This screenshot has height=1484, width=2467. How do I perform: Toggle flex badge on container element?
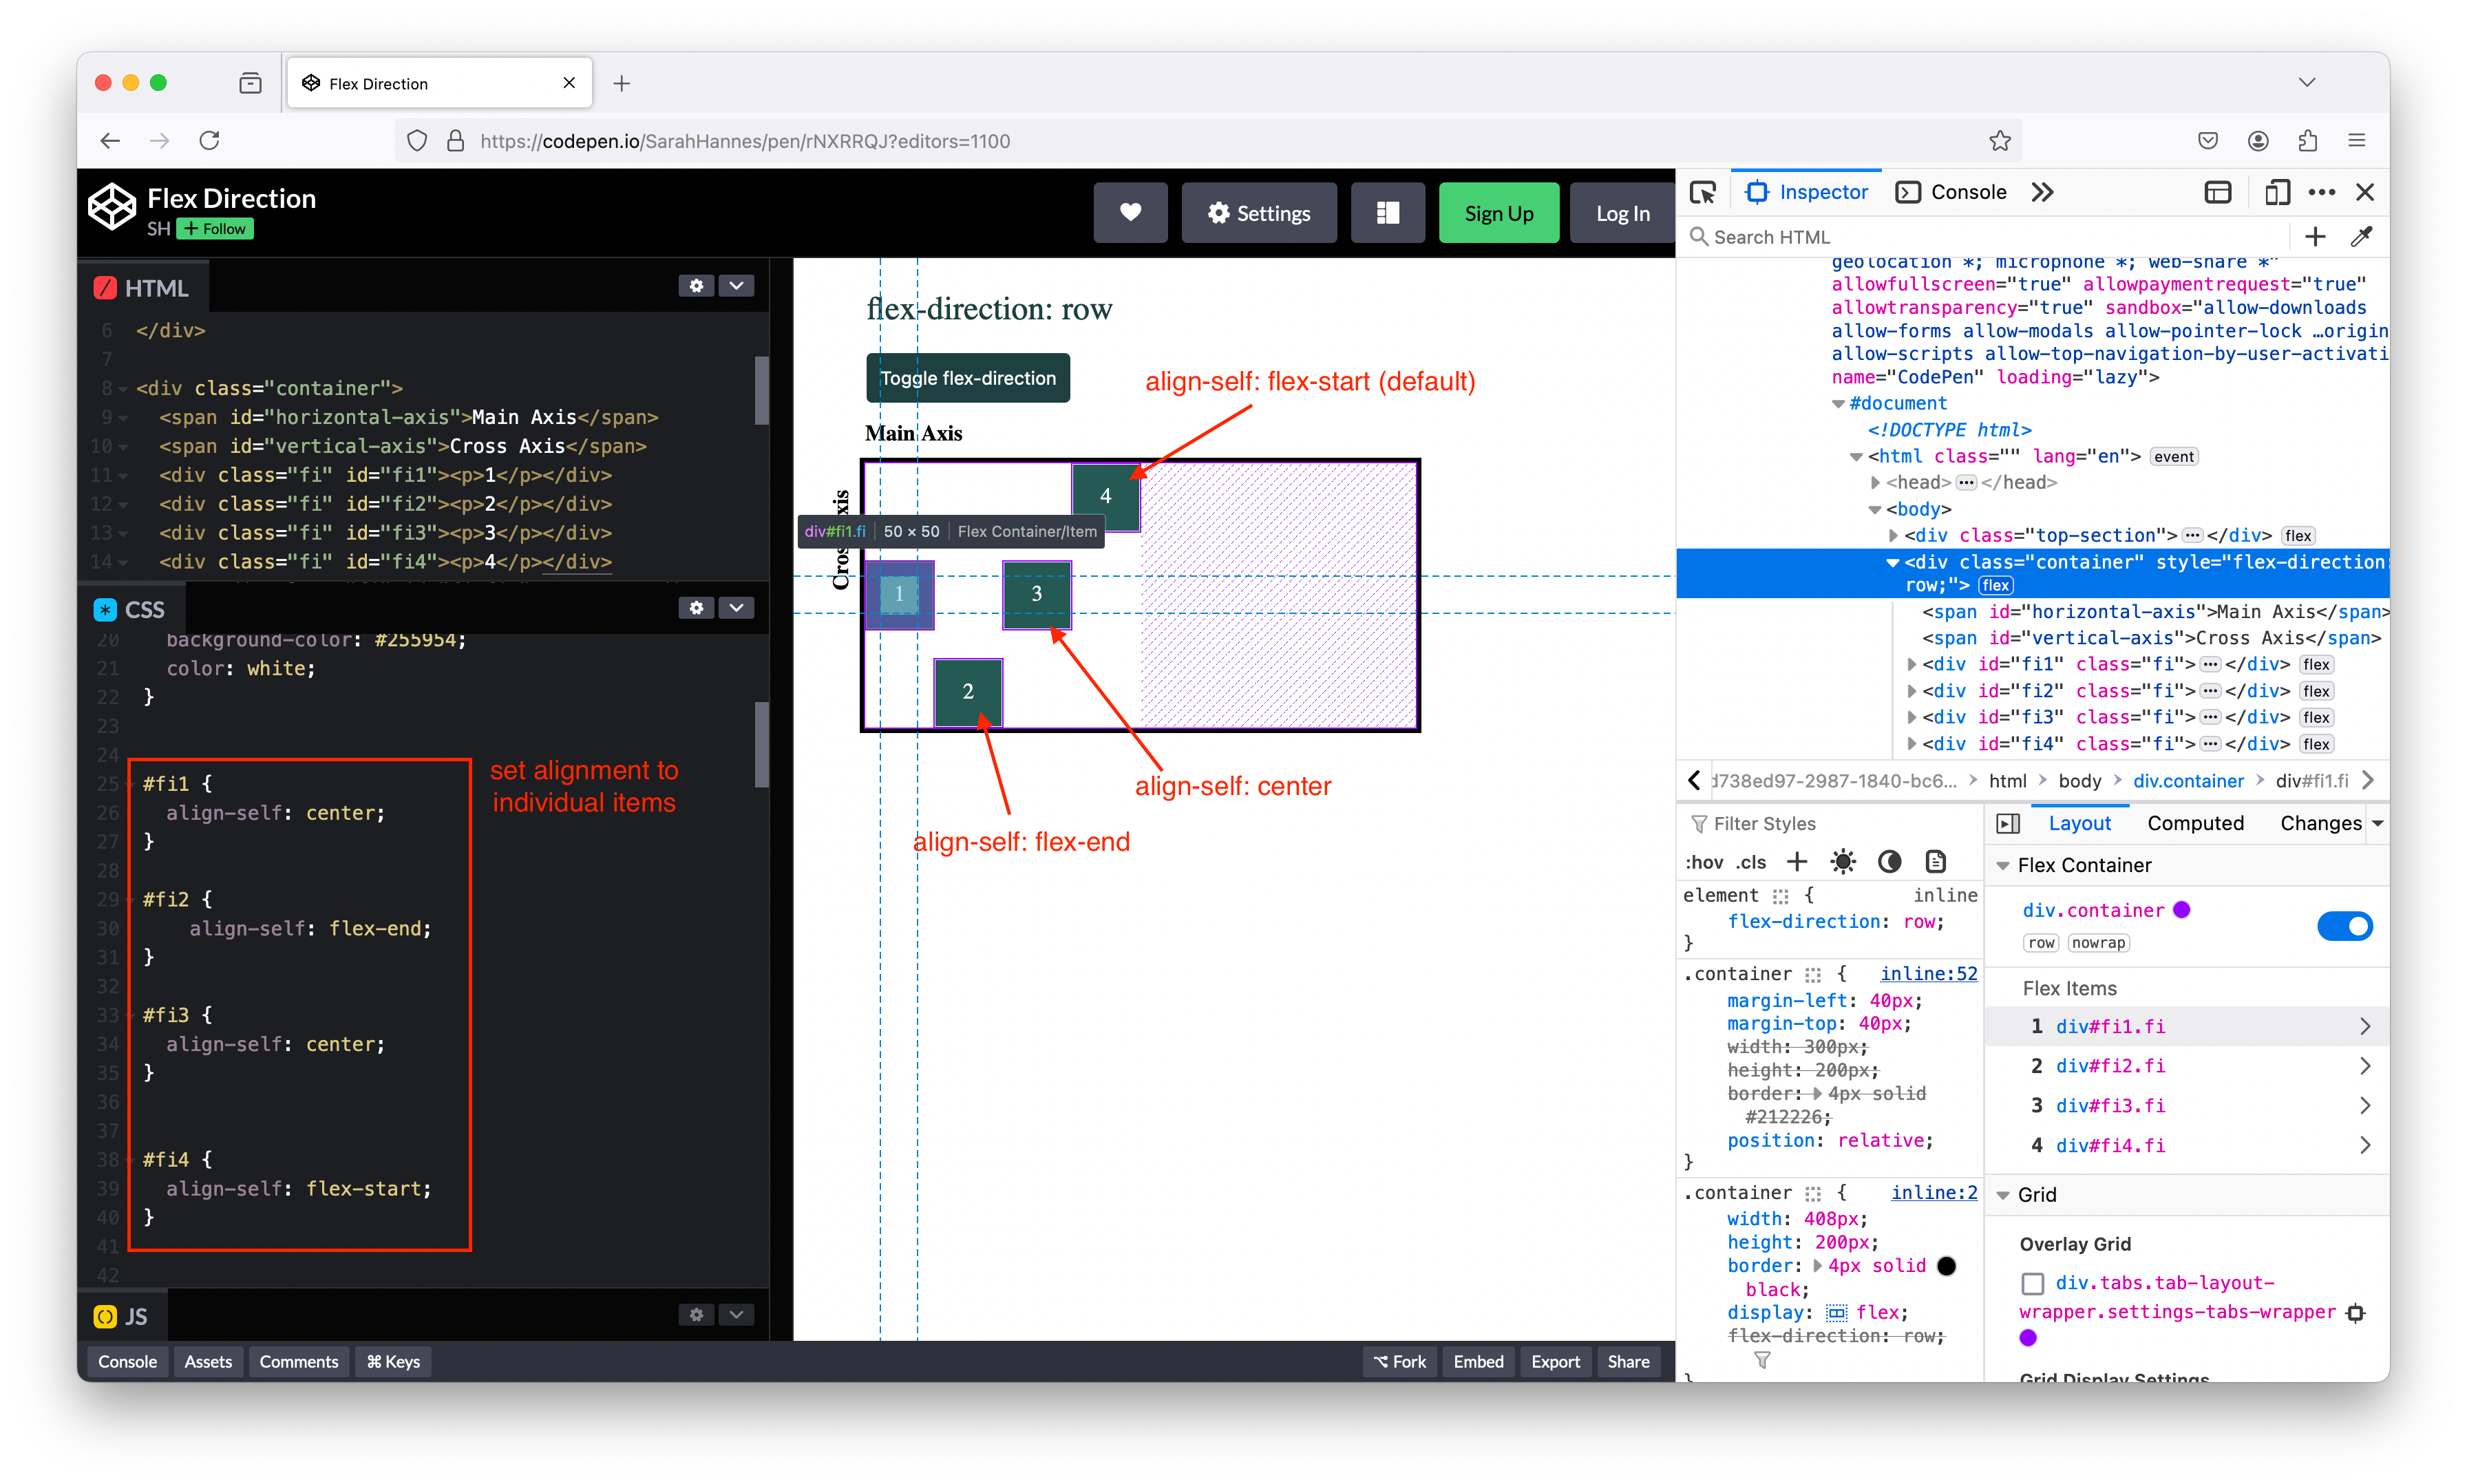click(1996, 586)
